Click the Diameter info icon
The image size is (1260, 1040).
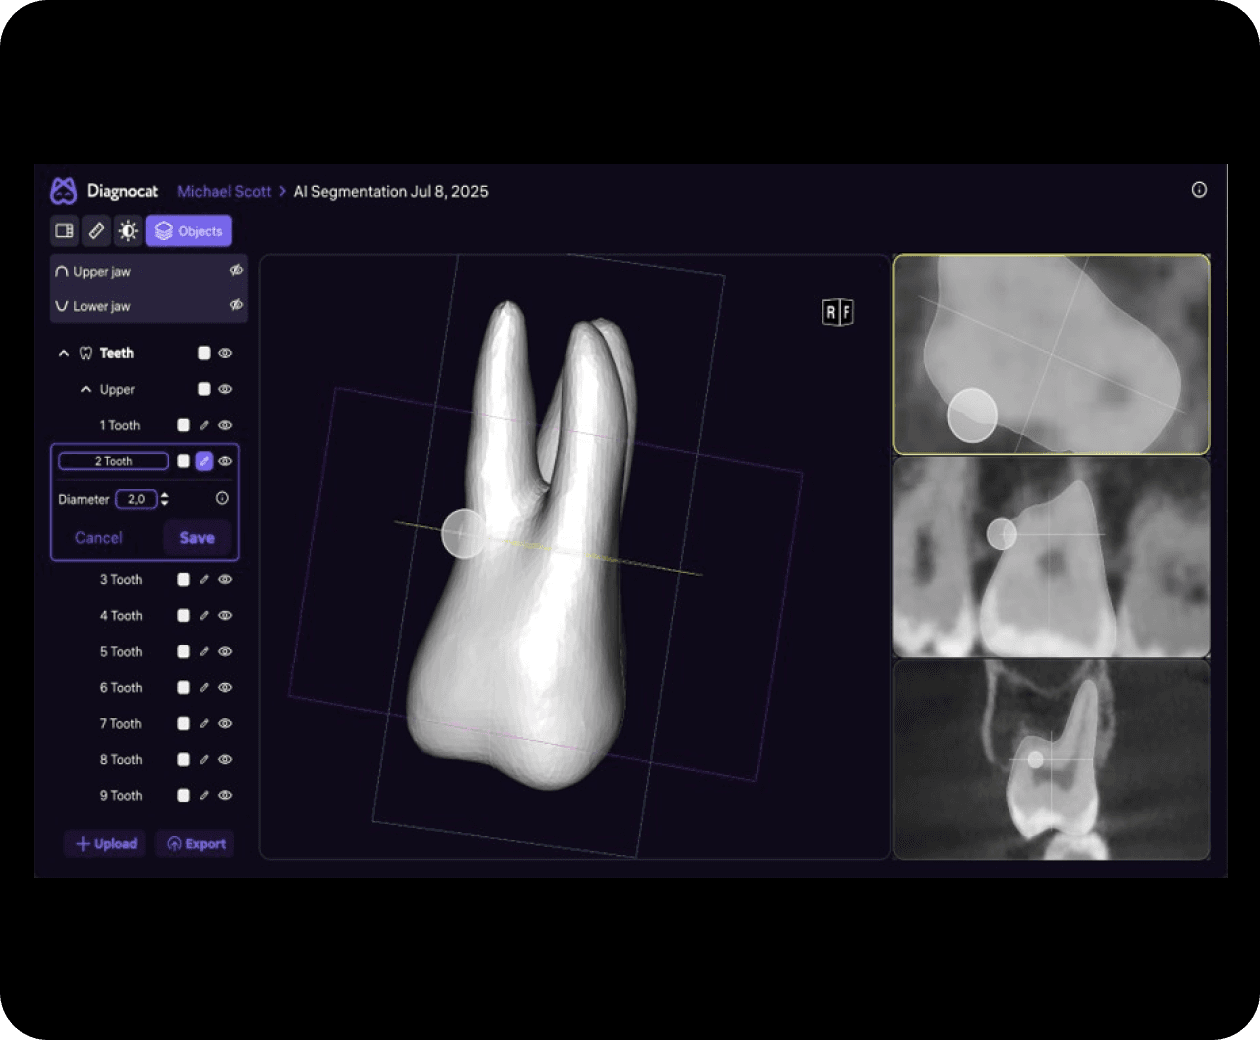pos(222,499)
